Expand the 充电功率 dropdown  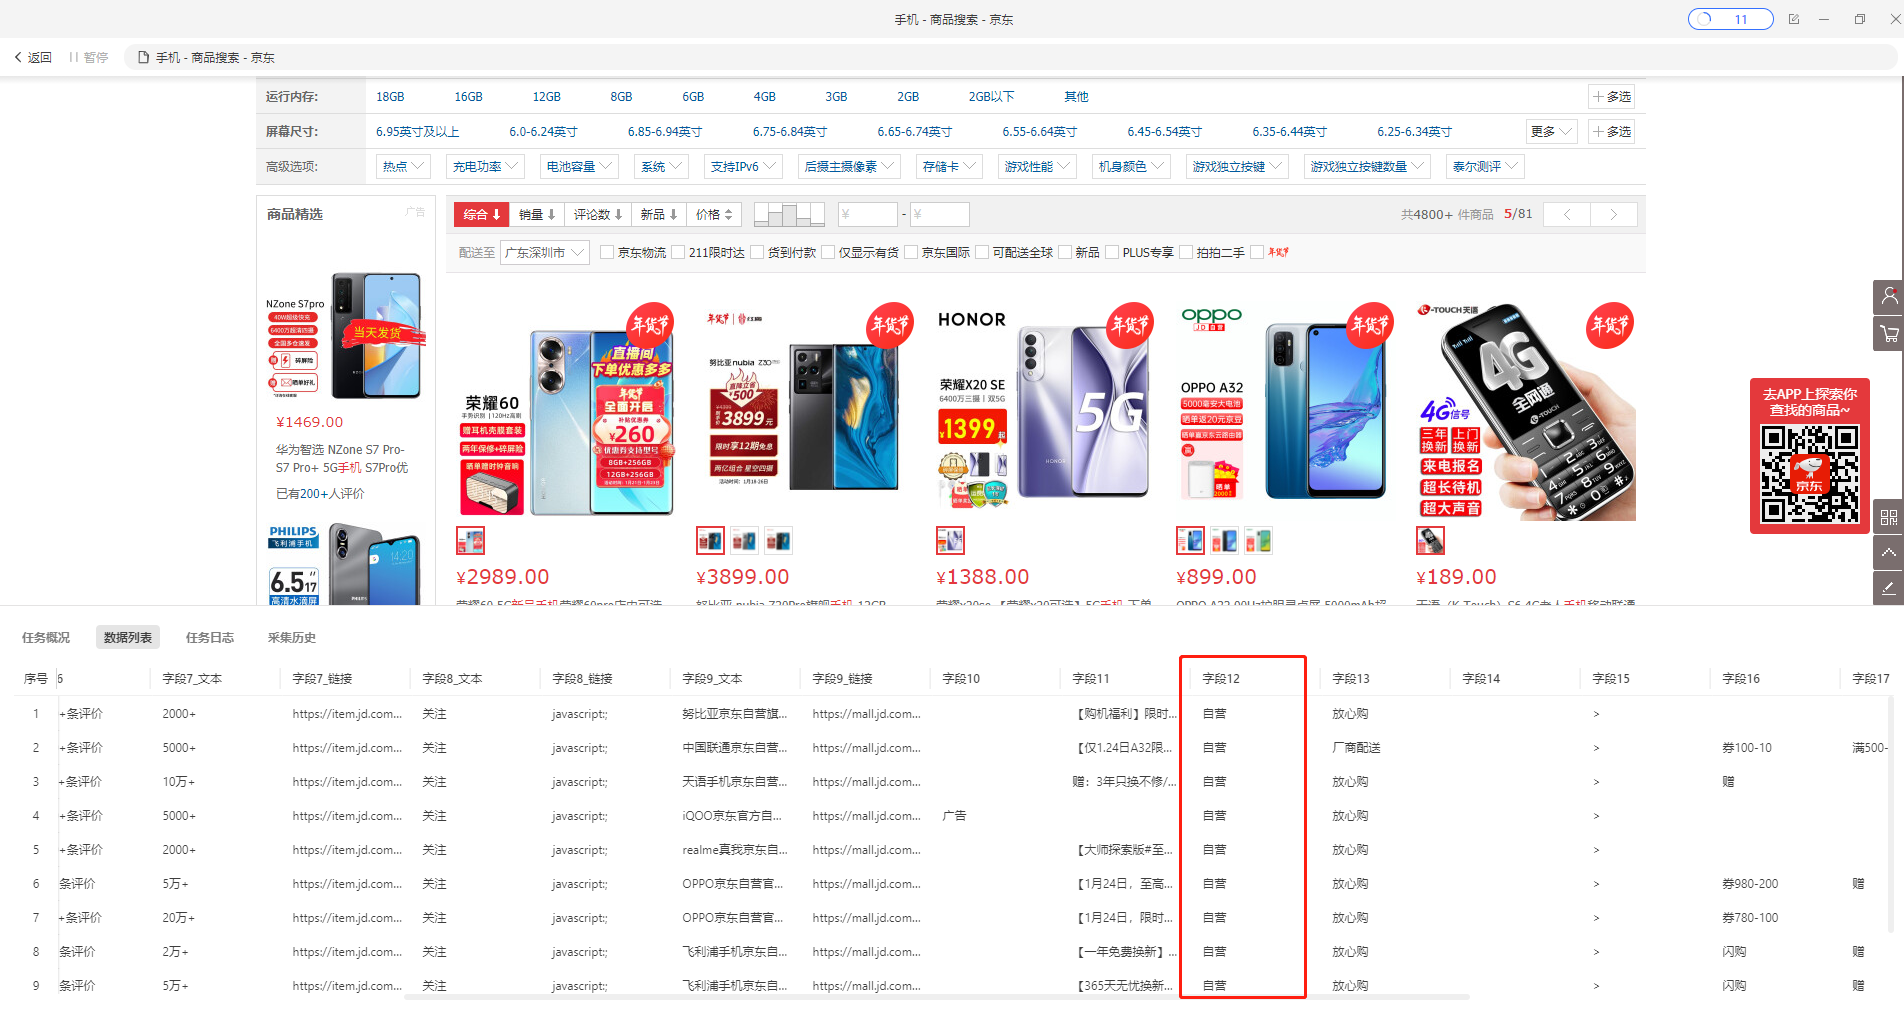point(485,167)
